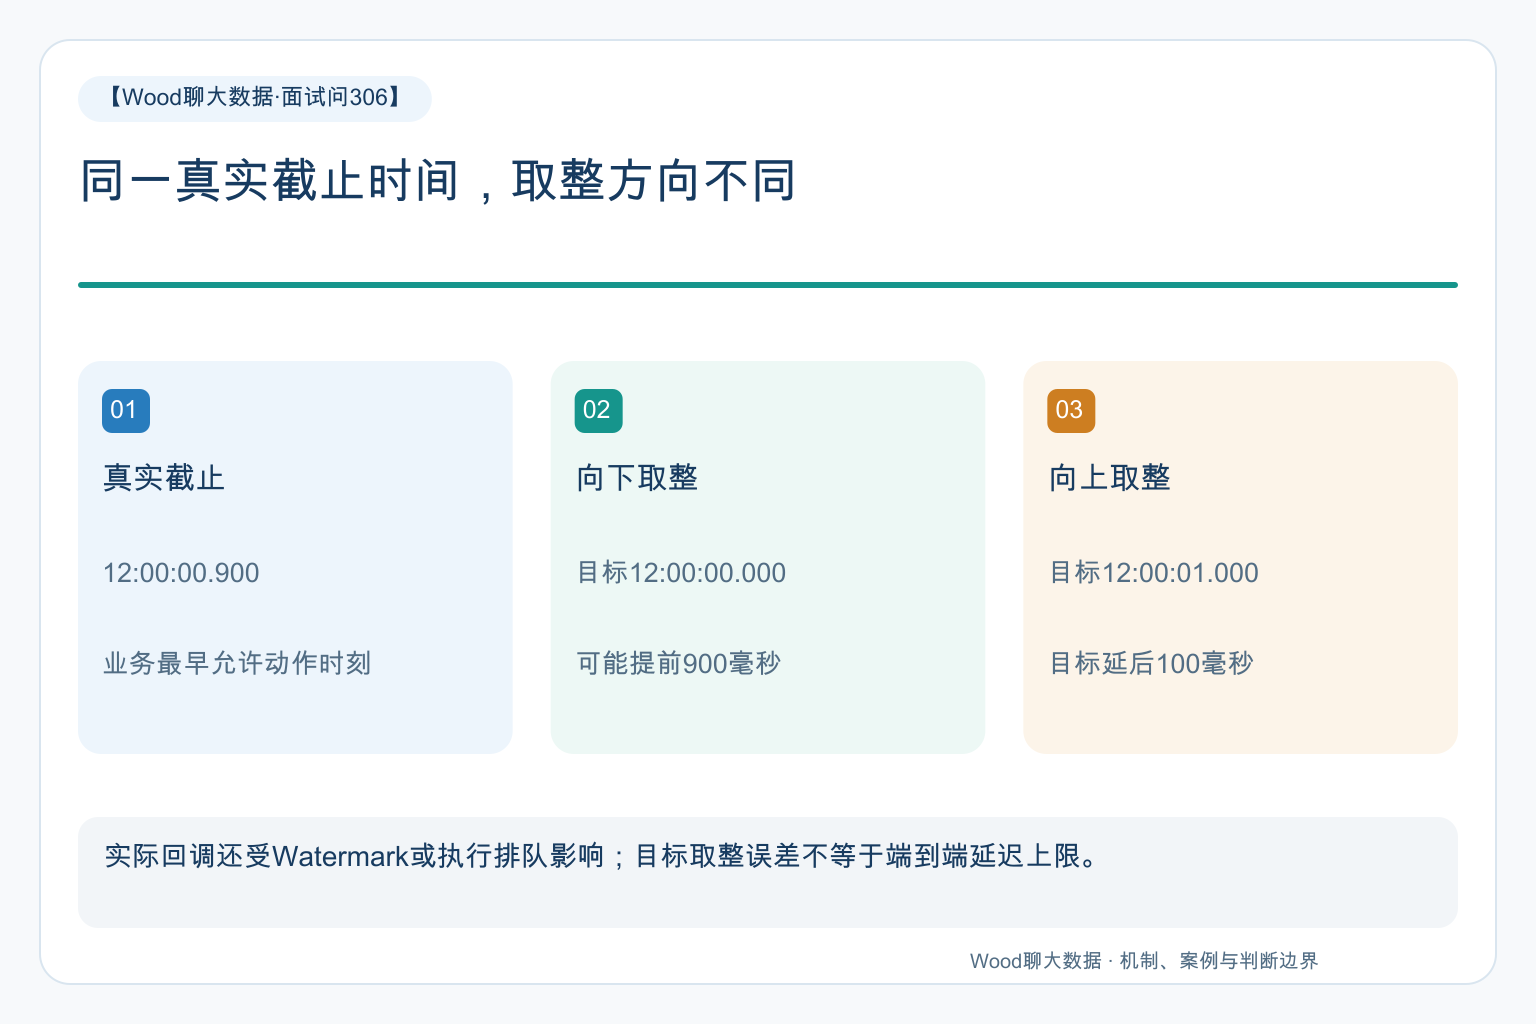Select the text 目标12:00:01.000
1536x1024 pixels.
pos(1154,573)
